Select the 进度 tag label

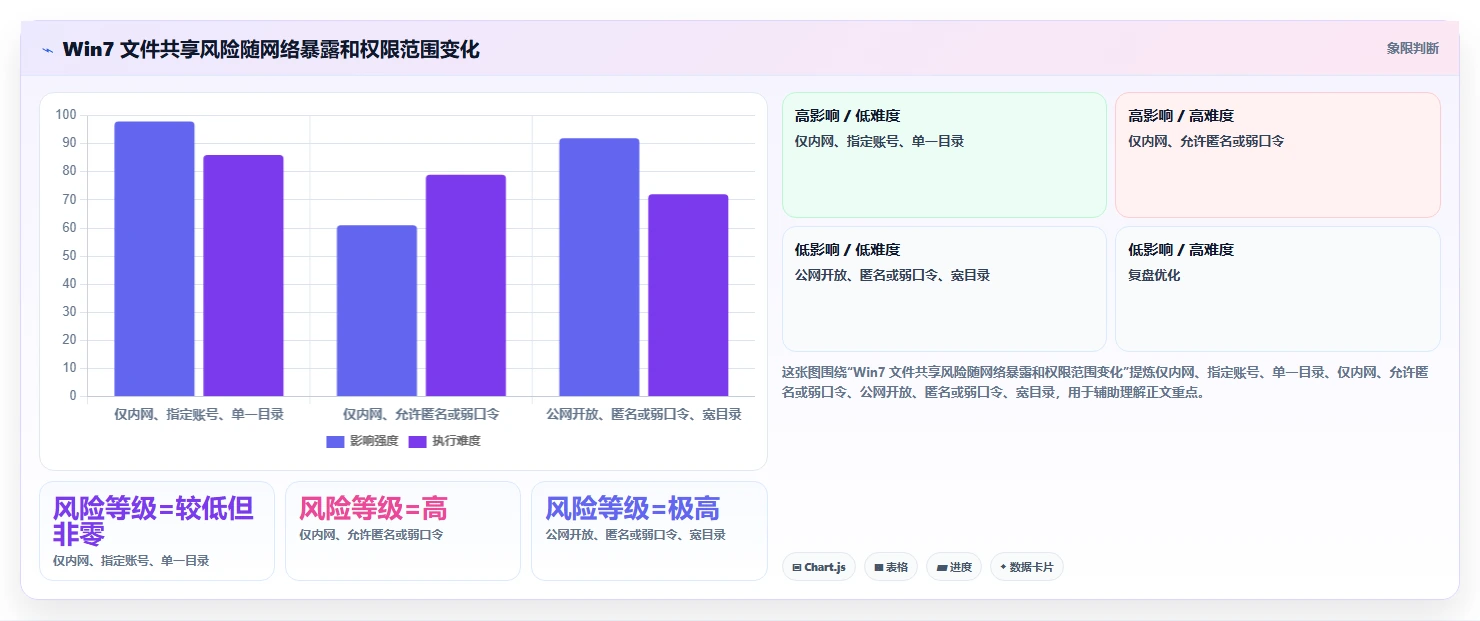point(961,567)
